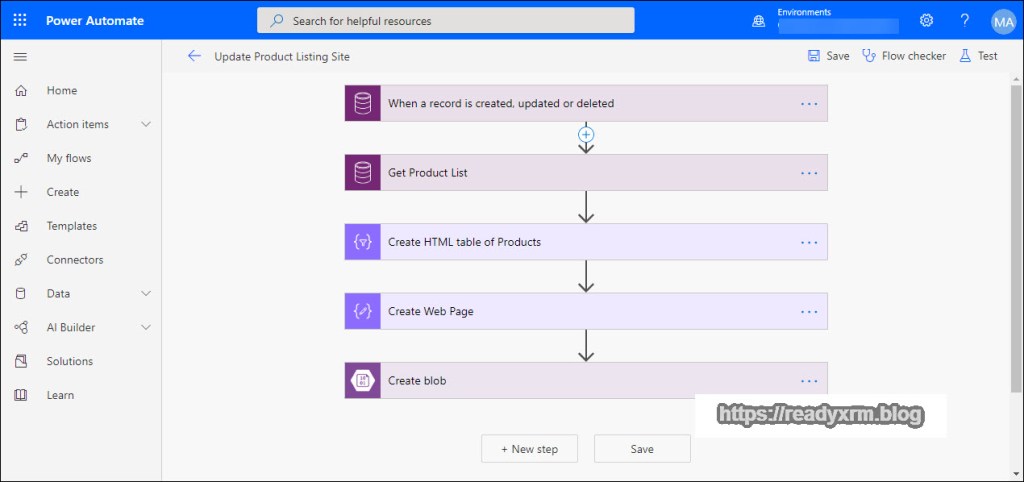This screenshot has width=1024, height=482.
Task: Open the MA user account avatar
Action: [1003, 20]
